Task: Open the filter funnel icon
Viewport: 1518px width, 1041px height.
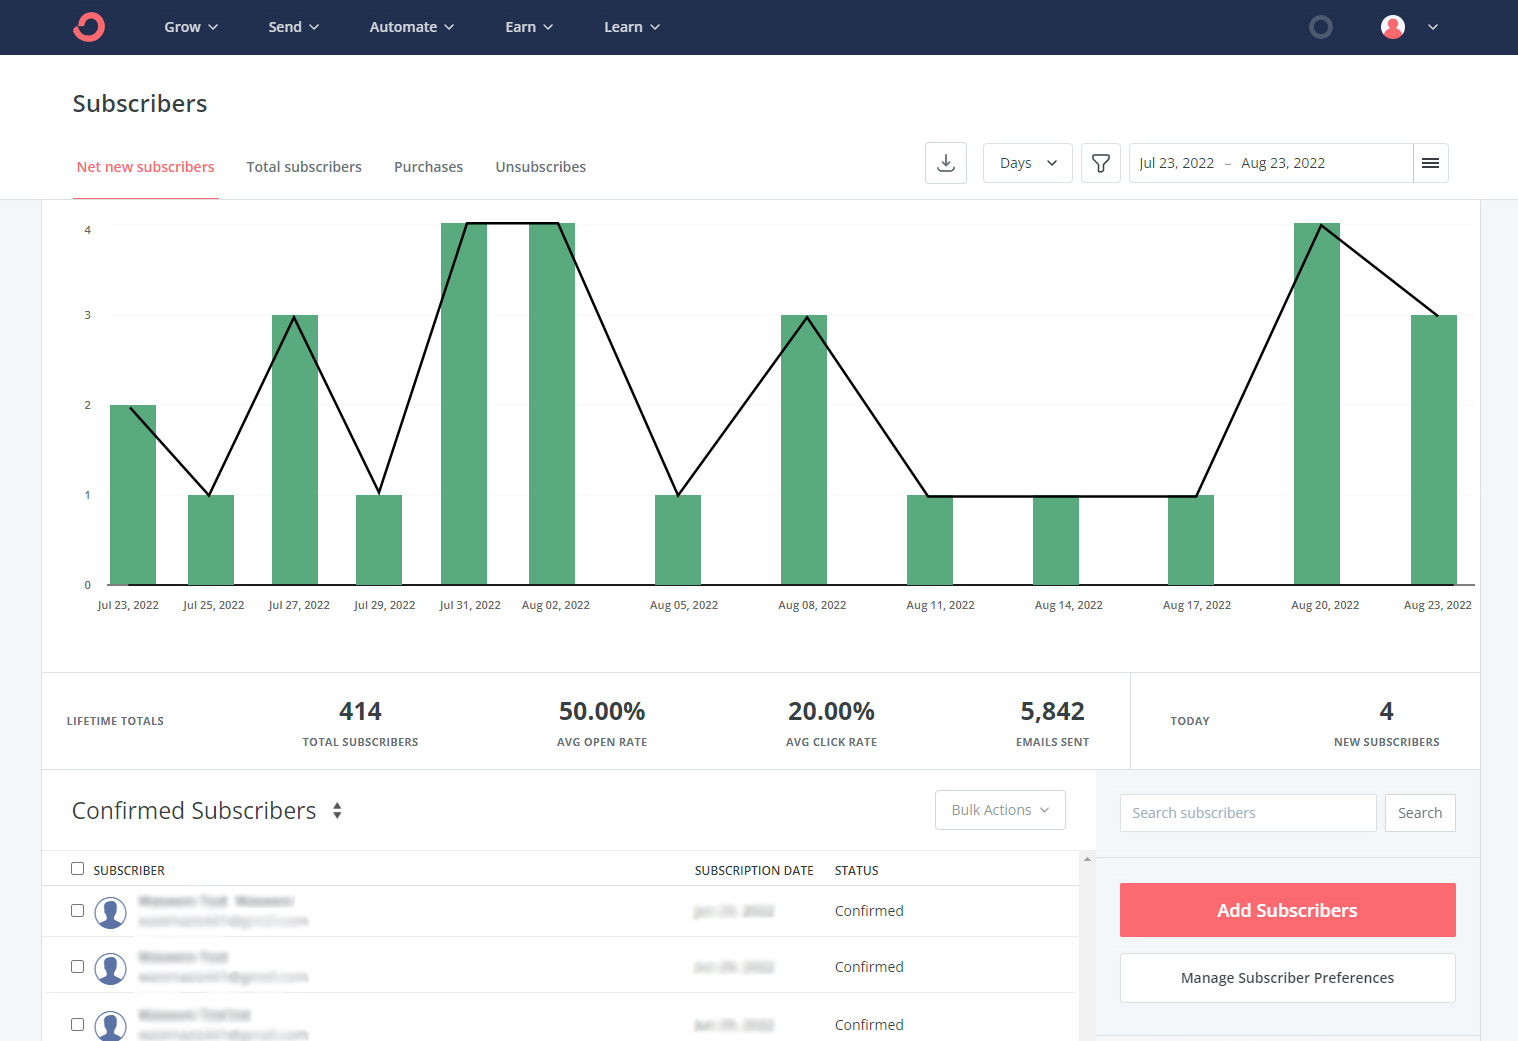Action: coord(1101,163)
